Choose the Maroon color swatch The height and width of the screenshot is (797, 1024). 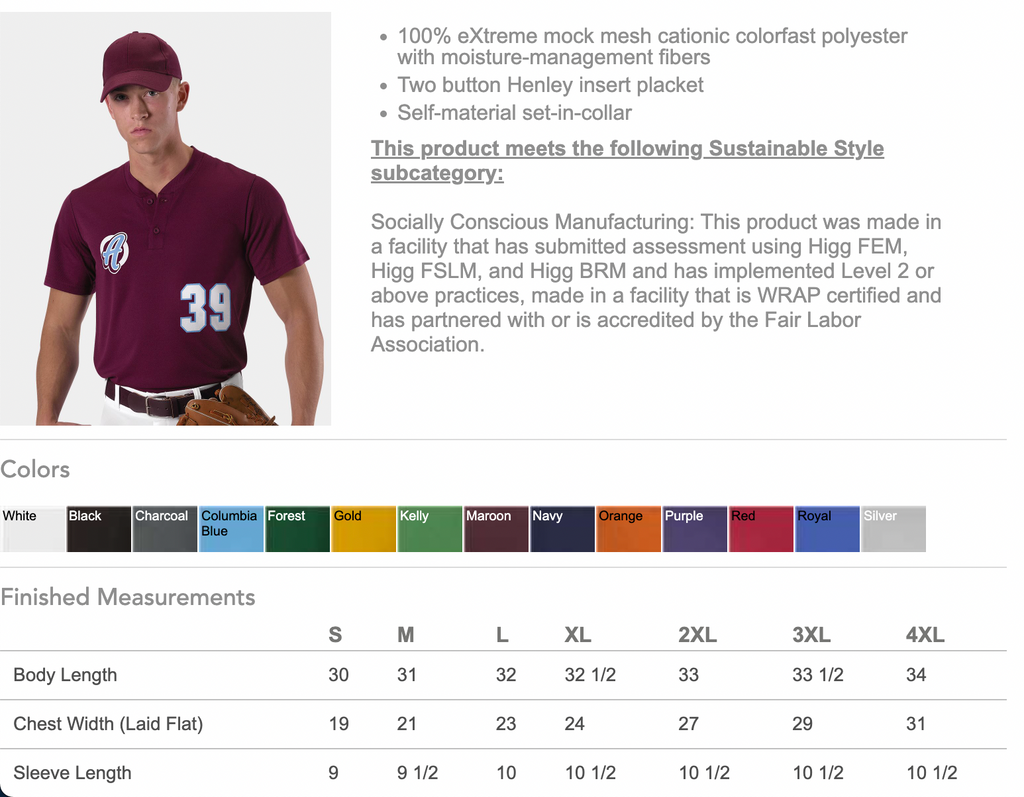point(496,529)
